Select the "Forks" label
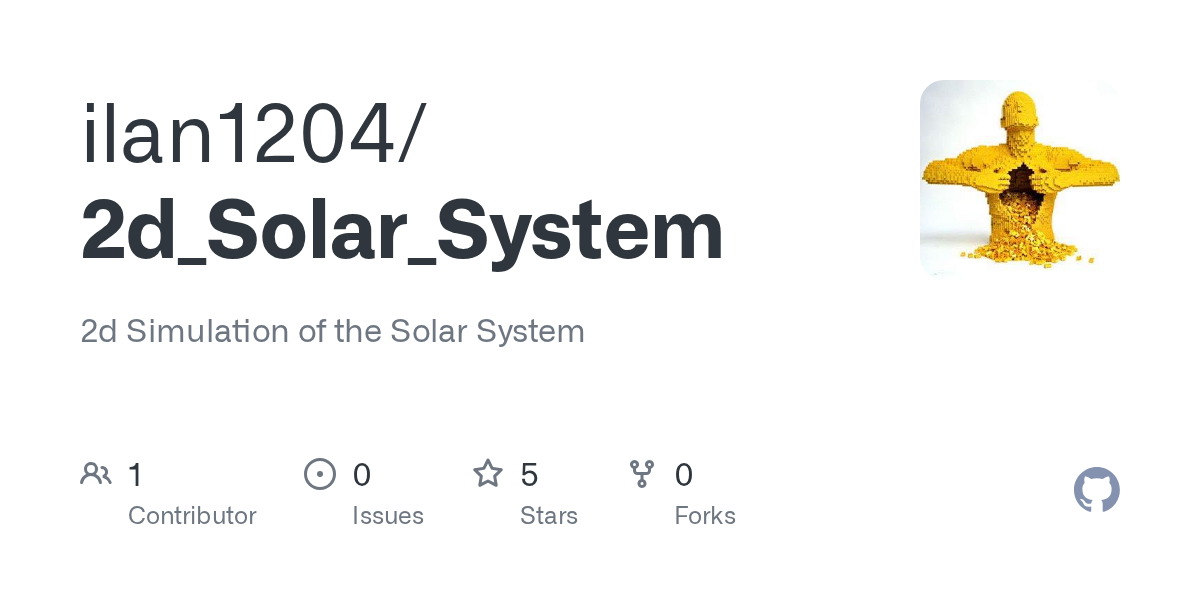The image size is (1200, 600). (705, 516)
